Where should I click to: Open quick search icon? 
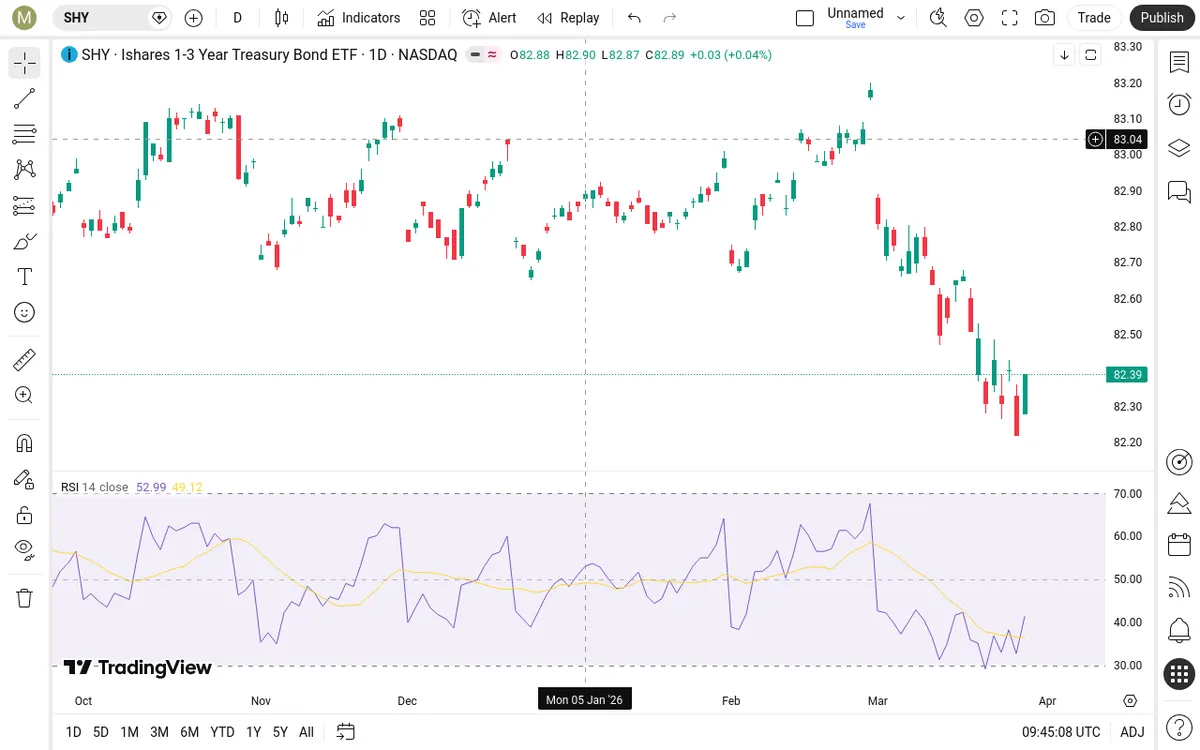pyautogui.click(x=938, y=18)
